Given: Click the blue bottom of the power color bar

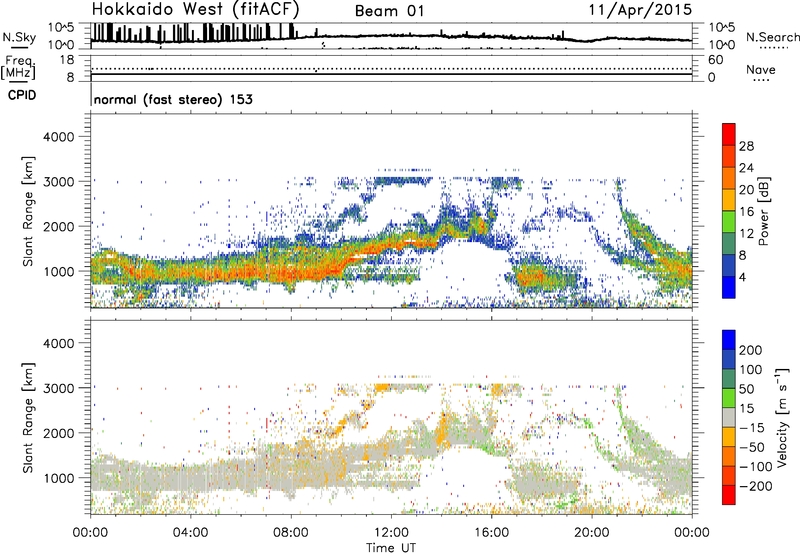Looking at the screenshot, I should point(729,287).
